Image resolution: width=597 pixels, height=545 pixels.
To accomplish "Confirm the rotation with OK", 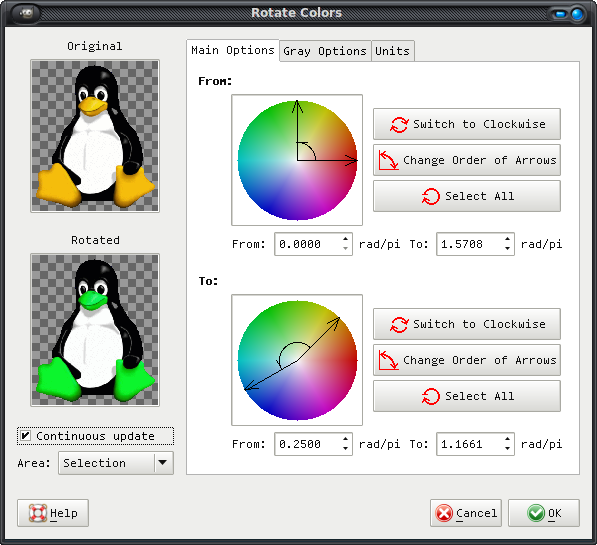I will [544, 513].
